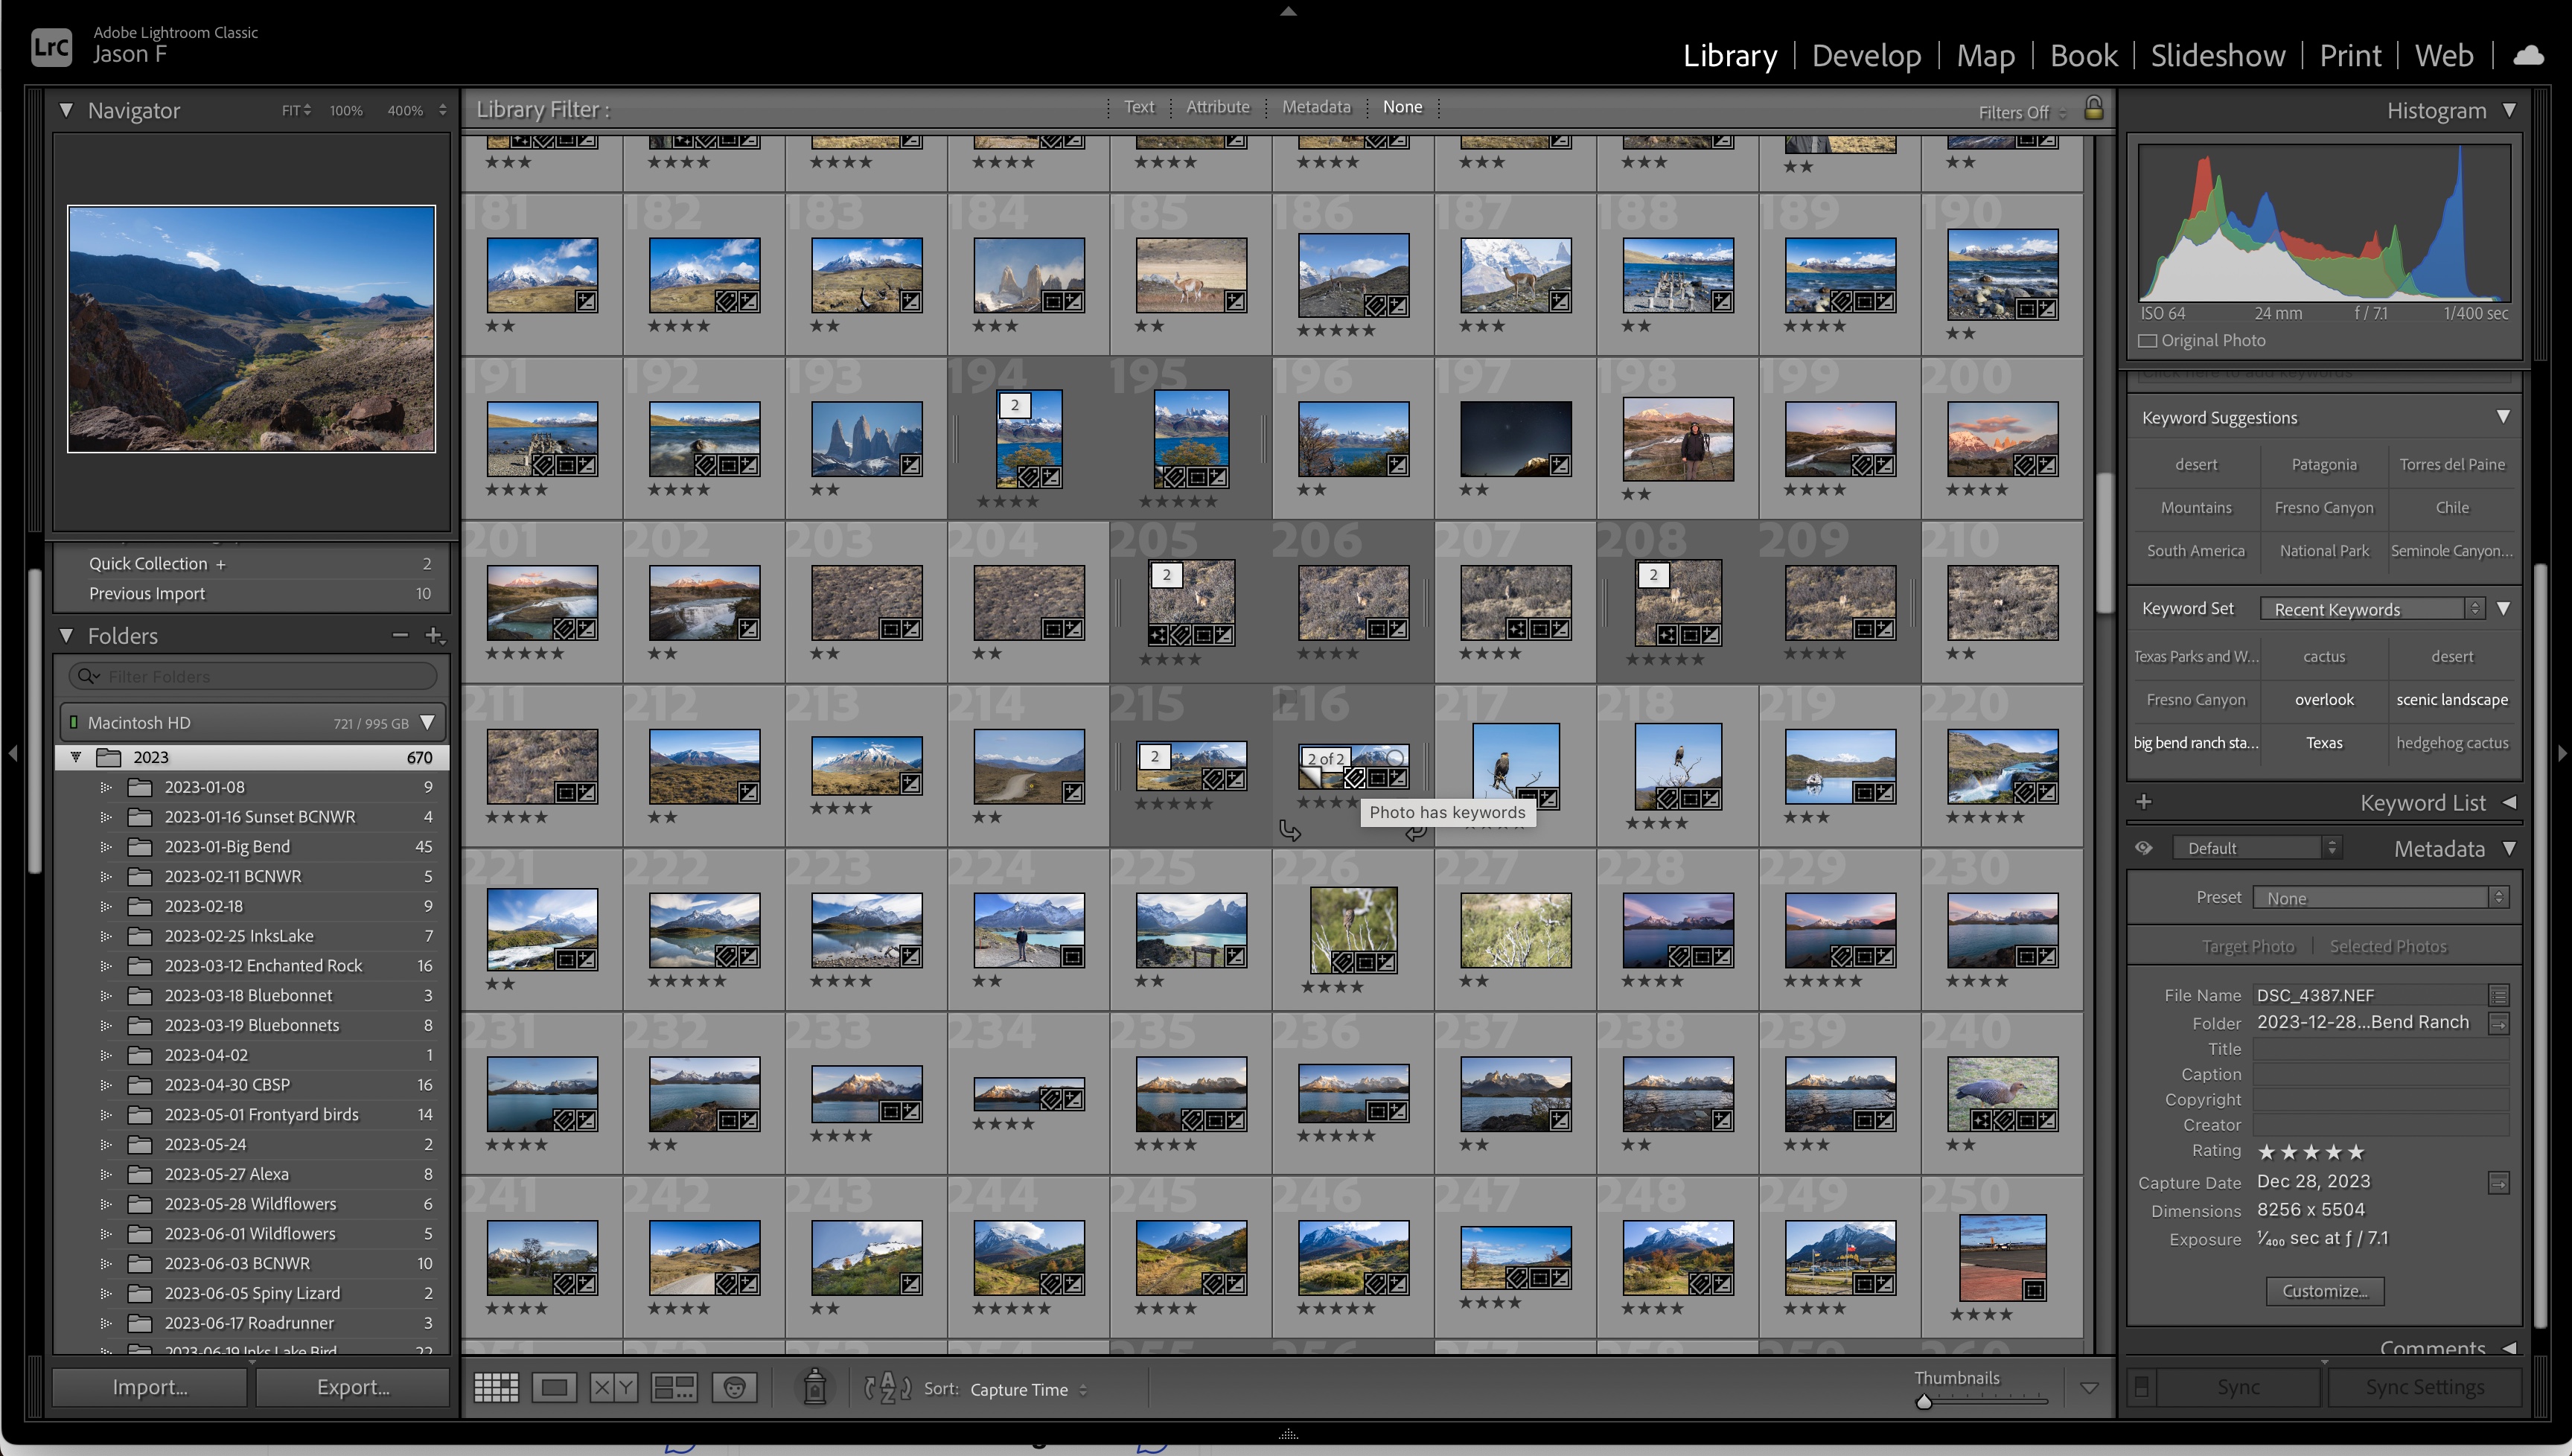Viewport: 2572px width, 1456px height.
Task: Open Compare view (X|Y)
Action: [613, 1388]
